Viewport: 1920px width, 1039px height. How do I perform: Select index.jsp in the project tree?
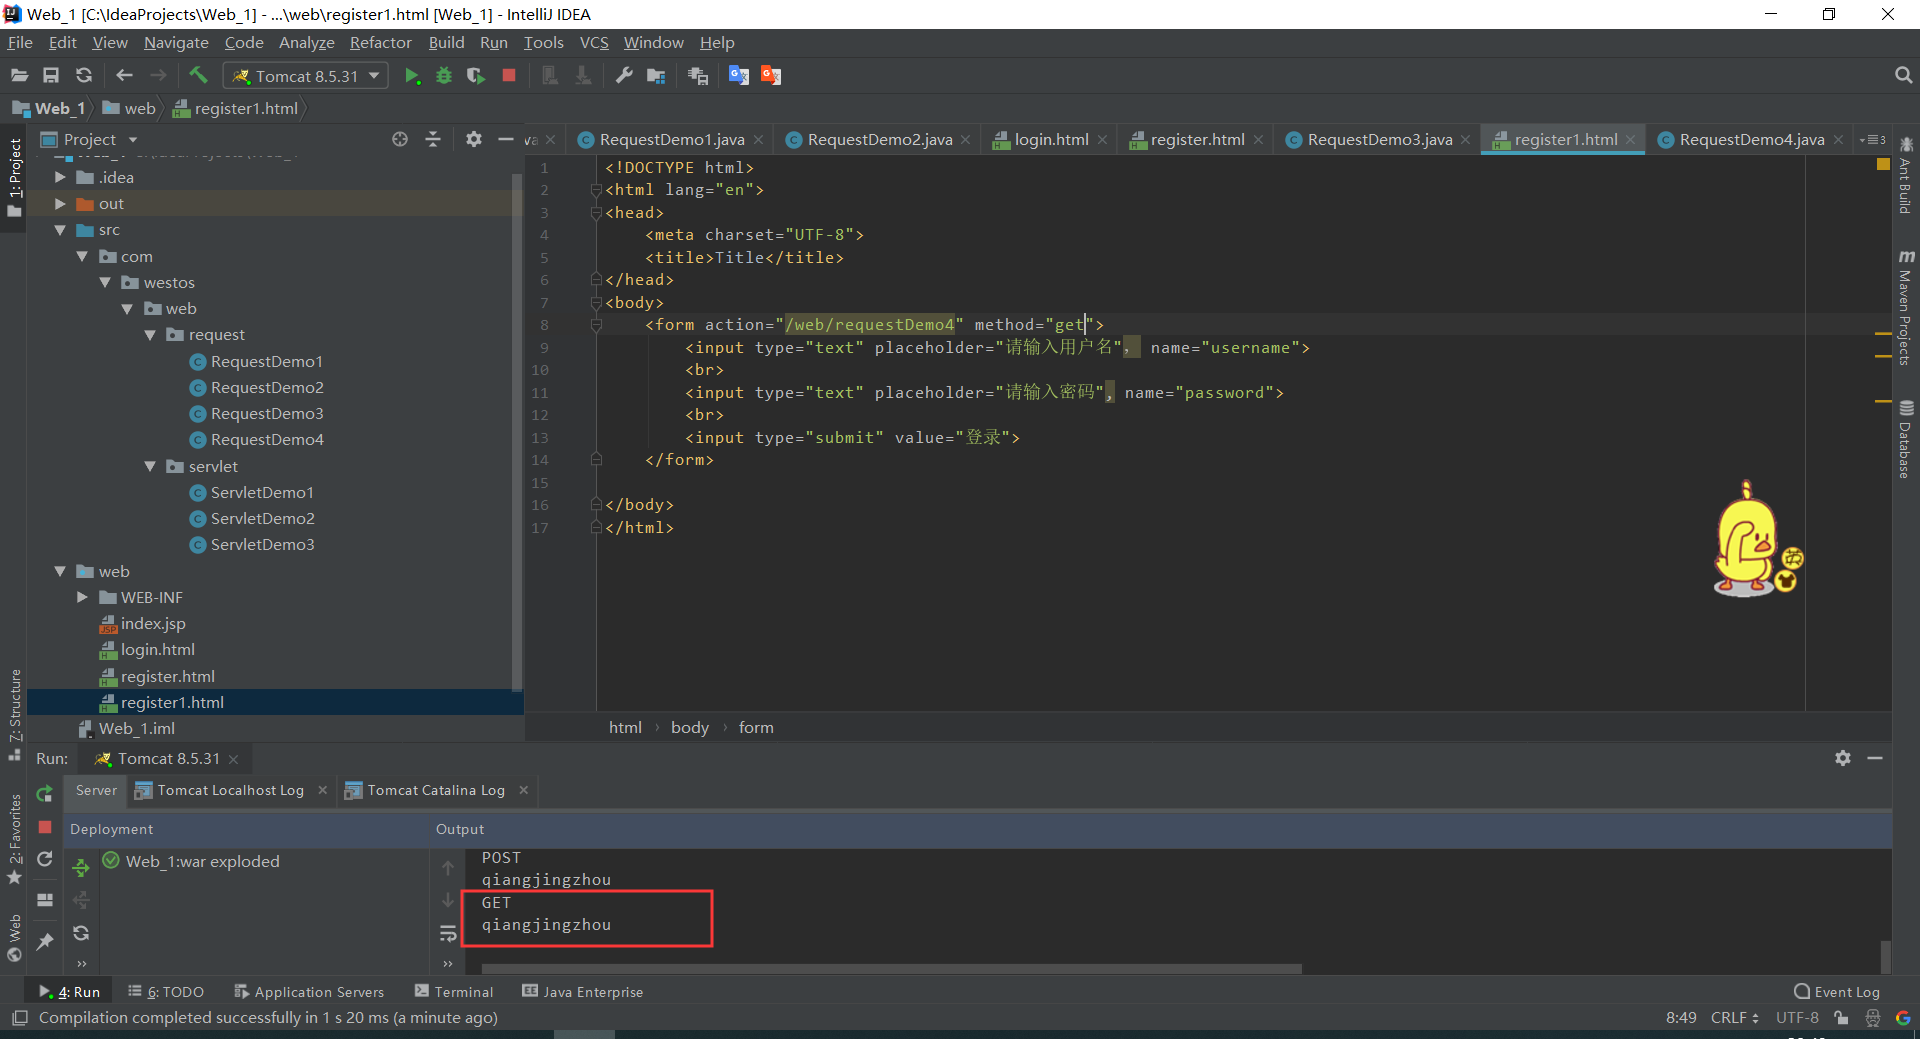[152, 623]
